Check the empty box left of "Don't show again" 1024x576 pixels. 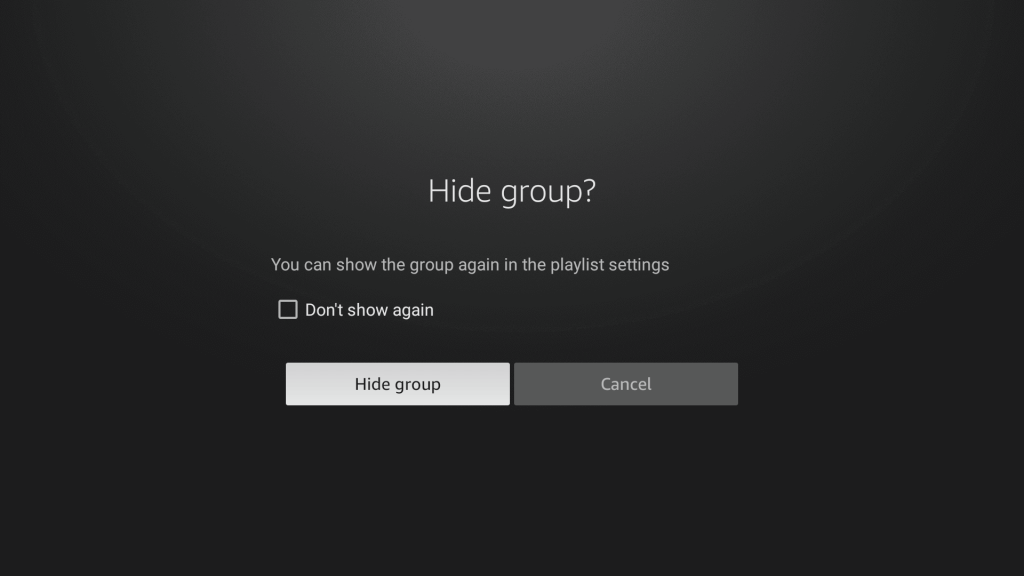(x=288, y=310)
